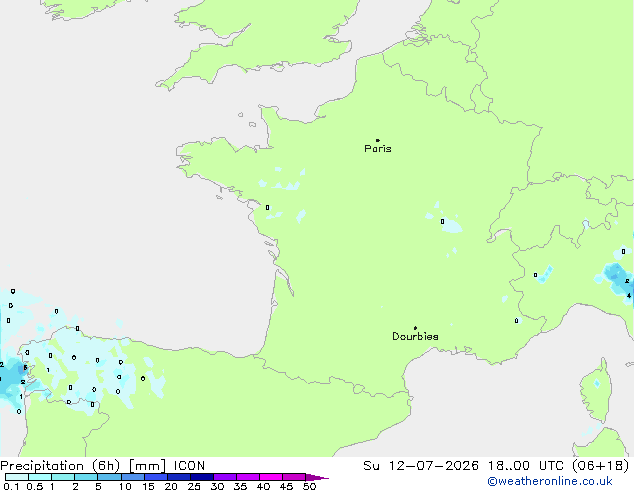Select the legend swatch between 5 and 10
The image size is (634, 490).
110,477
